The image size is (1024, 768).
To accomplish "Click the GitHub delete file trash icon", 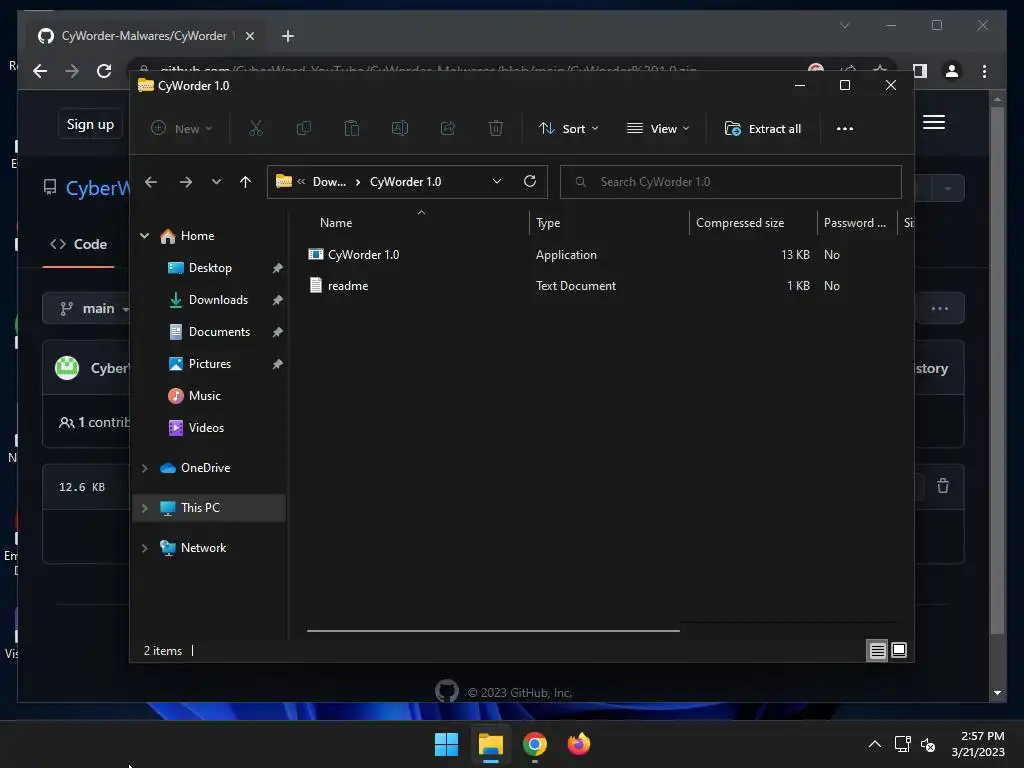I will (943, 486).
